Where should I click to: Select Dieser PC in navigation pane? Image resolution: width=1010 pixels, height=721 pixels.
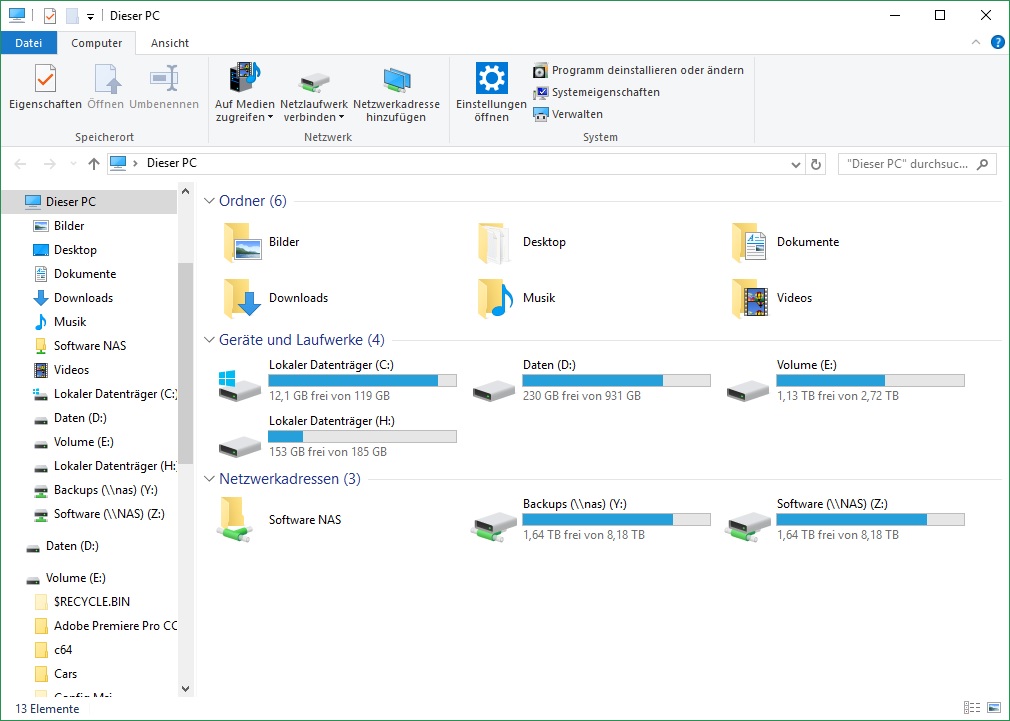pos(90,202)
